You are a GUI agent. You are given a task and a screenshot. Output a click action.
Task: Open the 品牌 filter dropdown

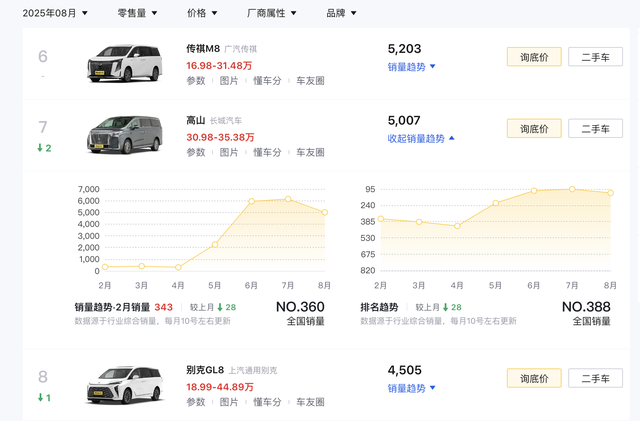pyautogui.click(x=341, y=13)
